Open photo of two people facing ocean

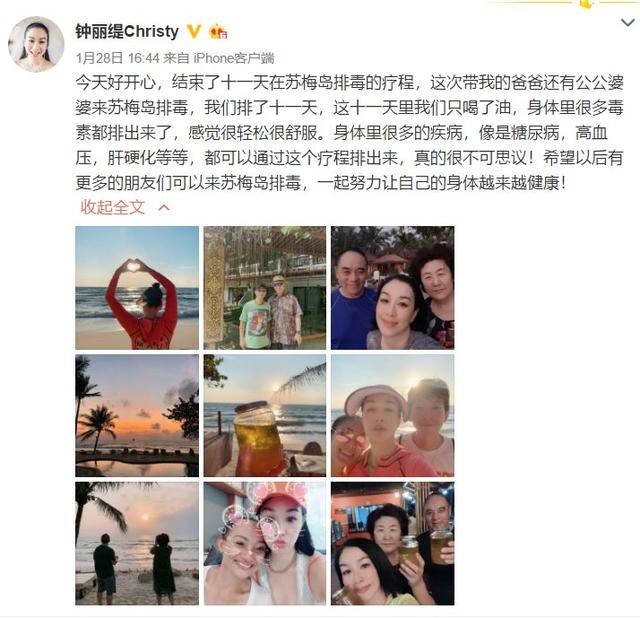tap(137, 543)
